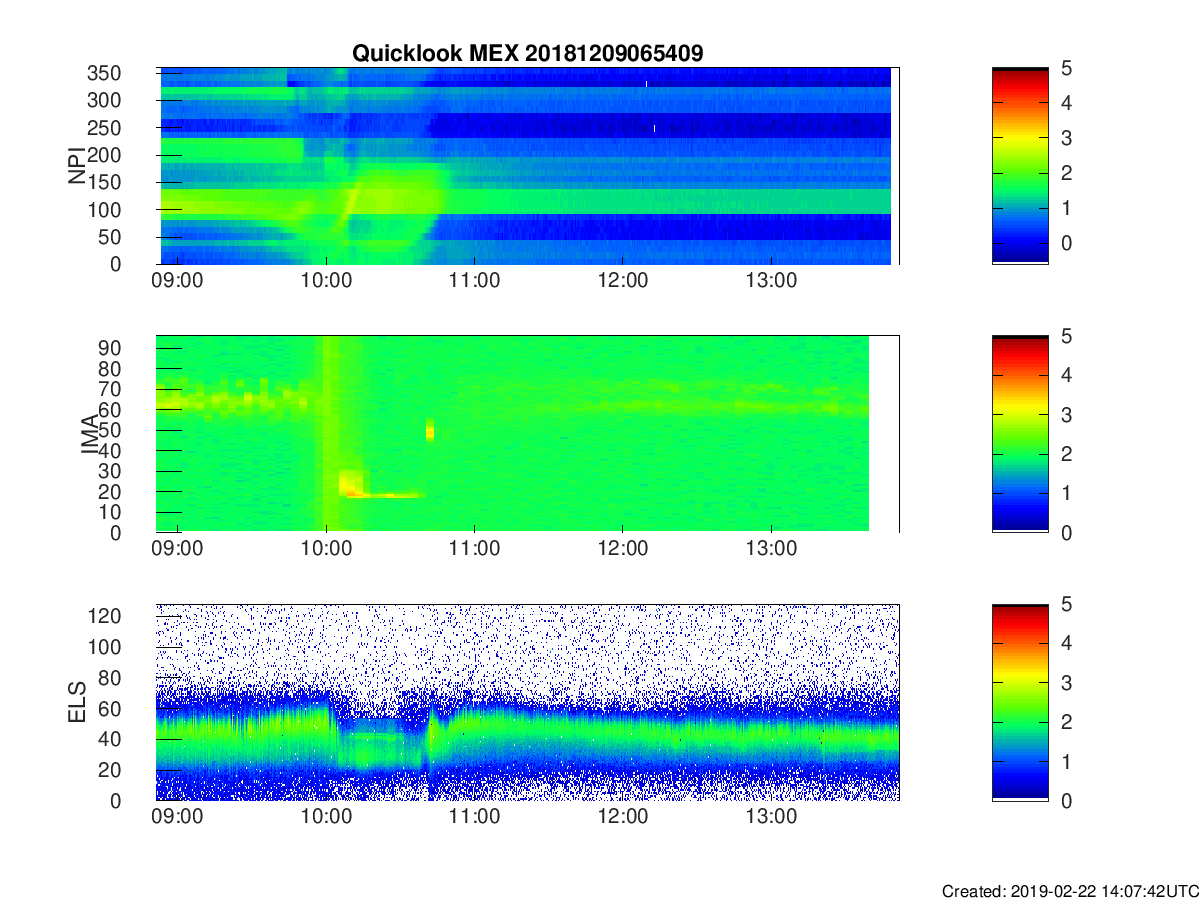Viewport: 1200px width, 900px height.
Task: Click the 3 label on NPI color bar
Action: [1069, 138]
